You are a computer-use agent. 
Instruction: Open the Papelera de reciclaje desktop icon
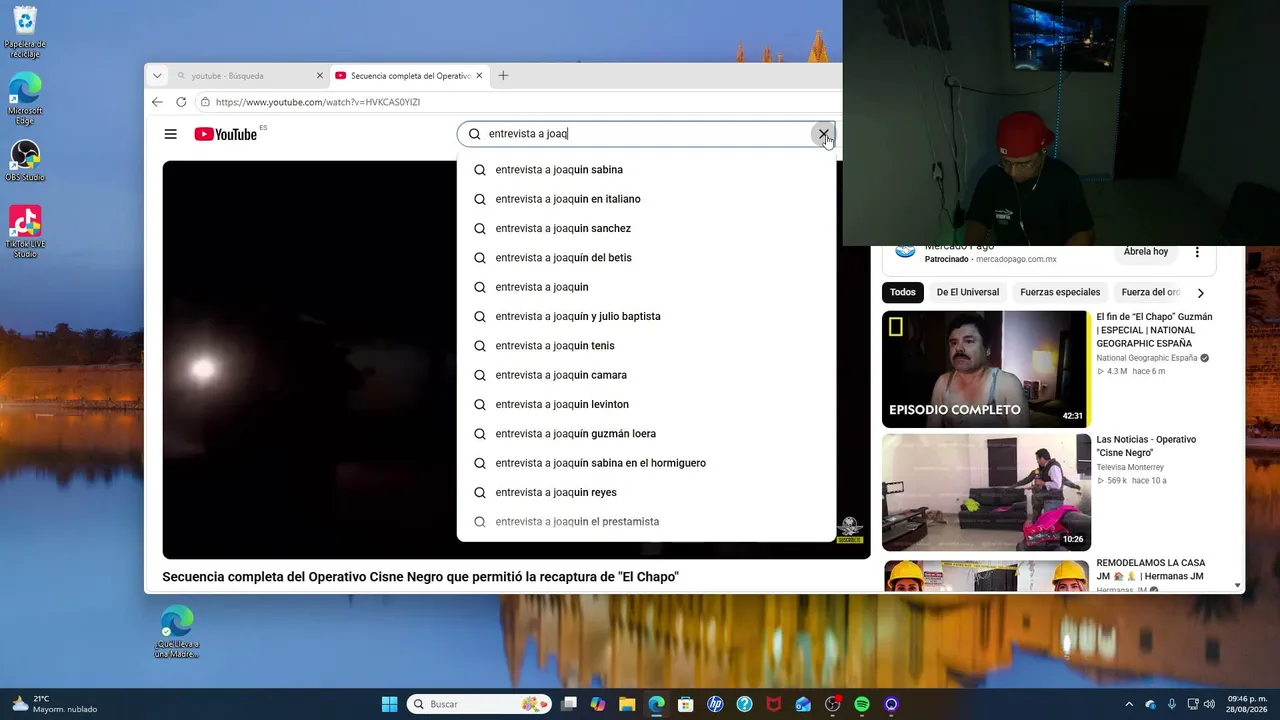click(25, 33)
